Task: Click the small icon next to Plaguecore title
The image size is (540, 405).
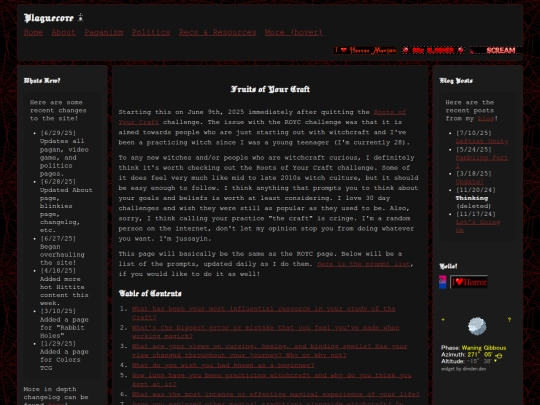Action: pyautogui.click(x=81, y=17)
